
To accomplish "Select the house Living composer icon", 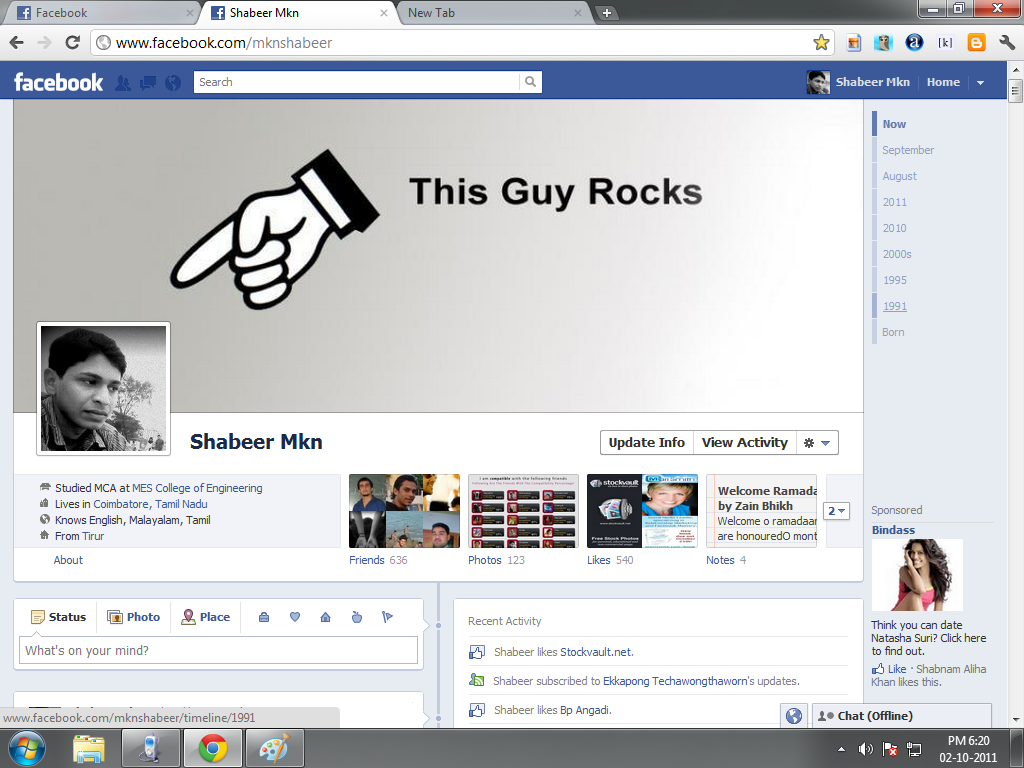I will 325,617.
